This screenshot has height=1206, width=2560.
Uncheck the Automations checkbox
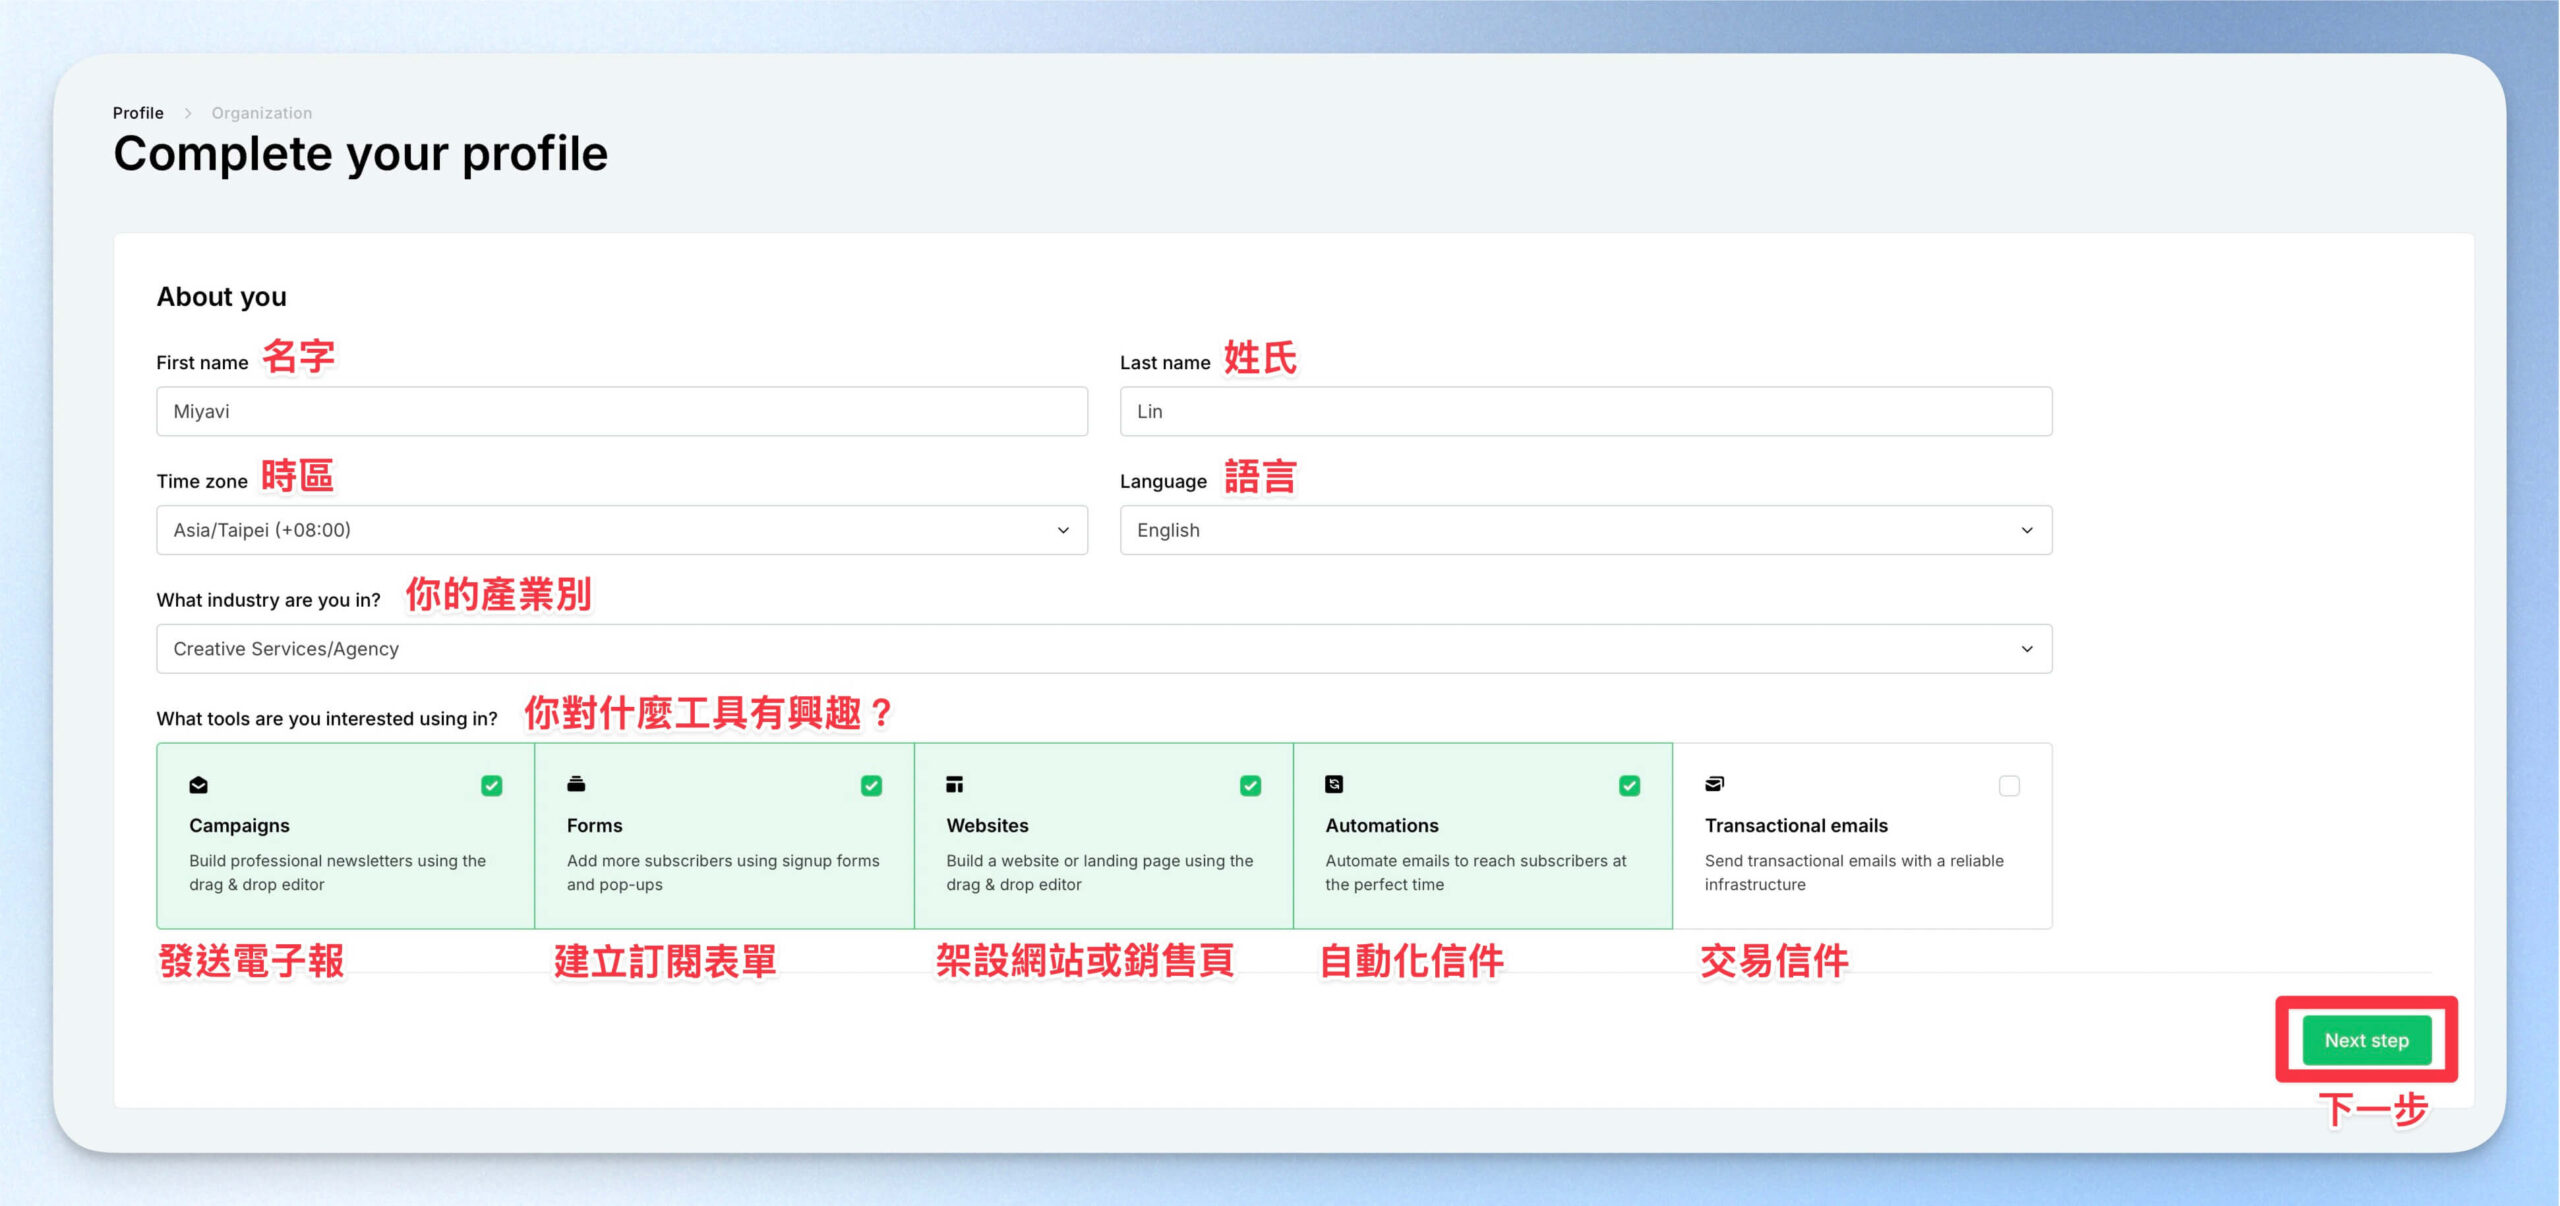pos(1629,786)
